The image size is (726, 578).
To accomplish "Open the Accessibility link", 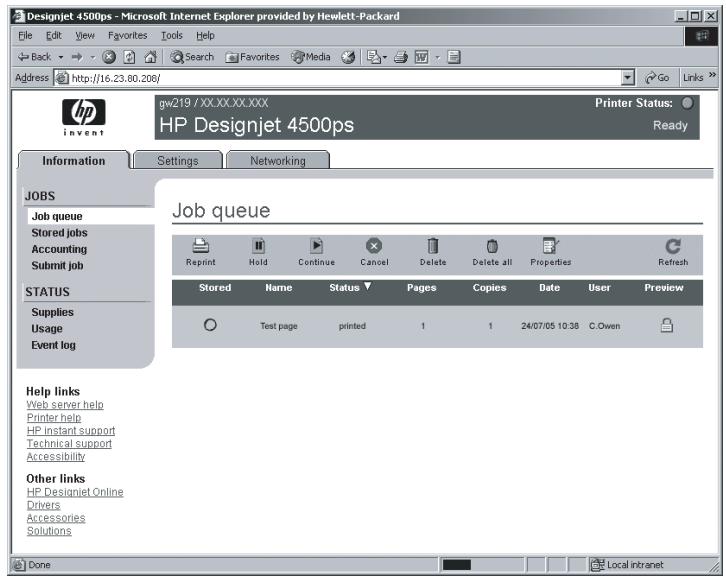I will 56,456.
